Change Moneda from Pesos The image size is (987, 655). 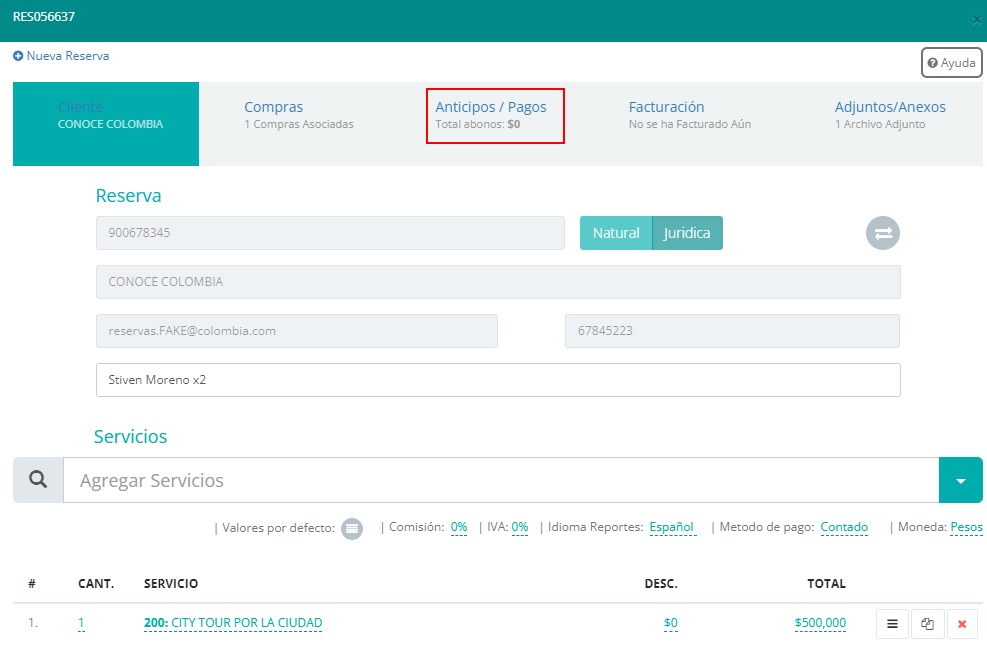click(x=966, y=527)
